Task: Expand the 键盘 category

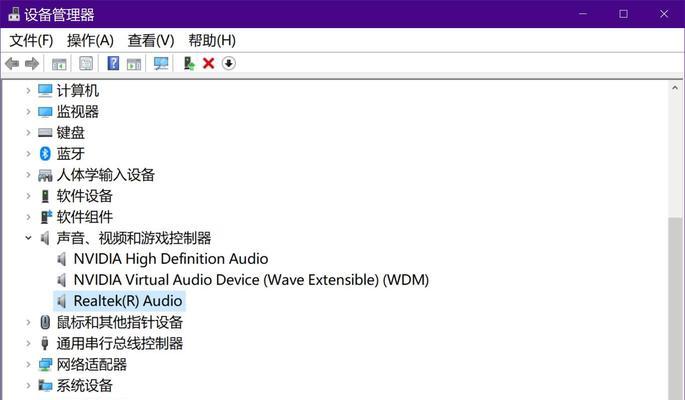Action: (x=28, y=132)
